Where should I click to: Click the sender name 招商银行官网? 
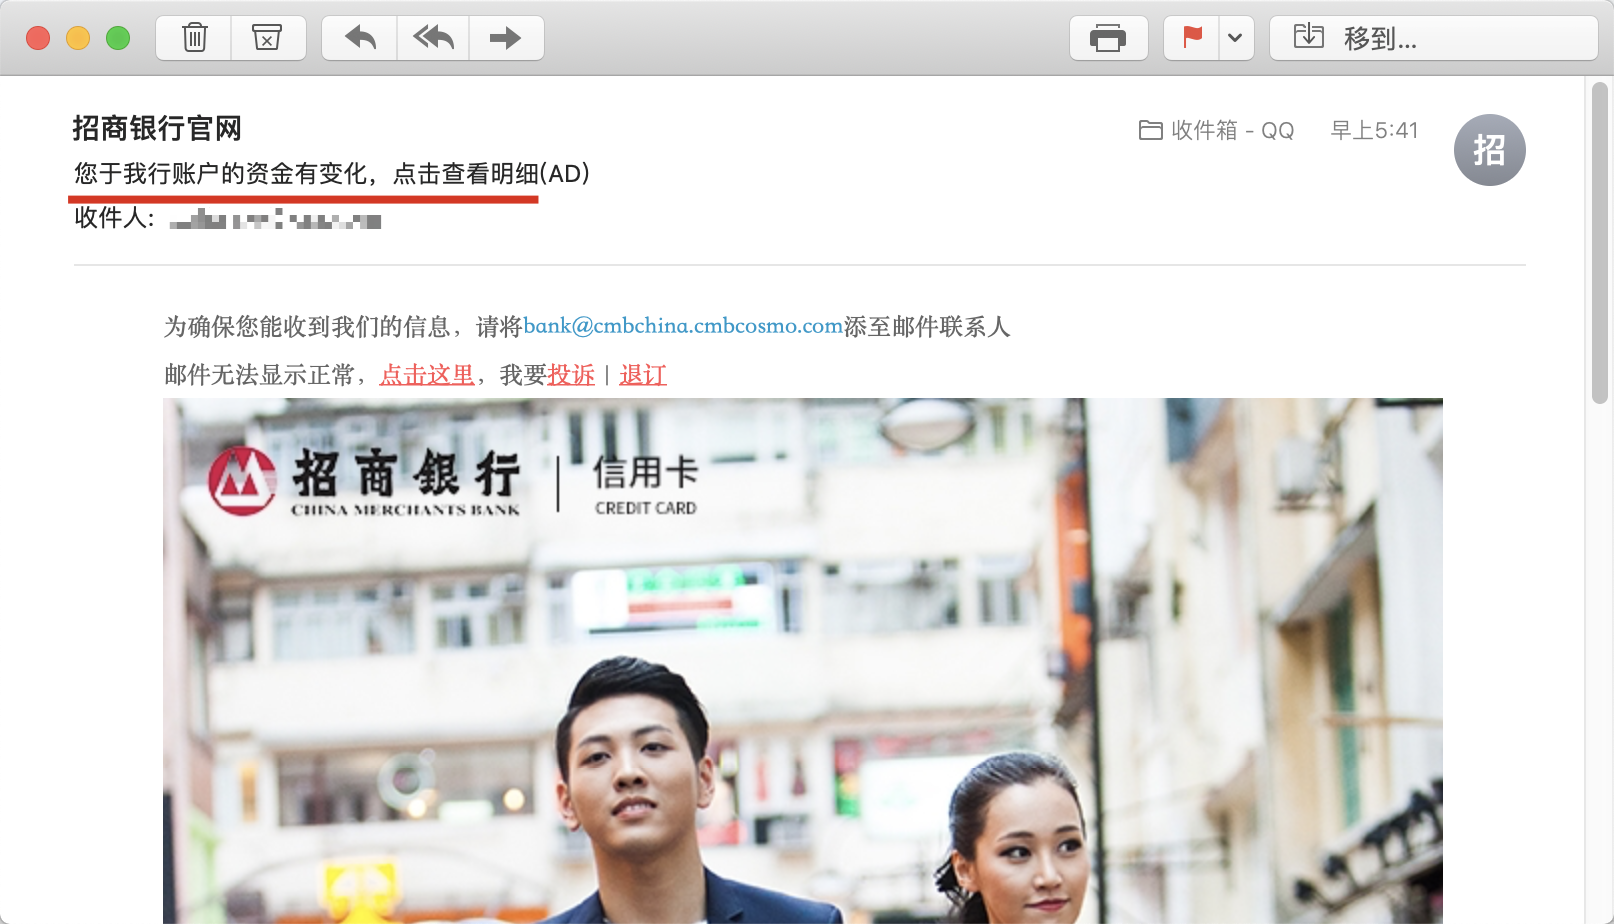click(157, 128)
